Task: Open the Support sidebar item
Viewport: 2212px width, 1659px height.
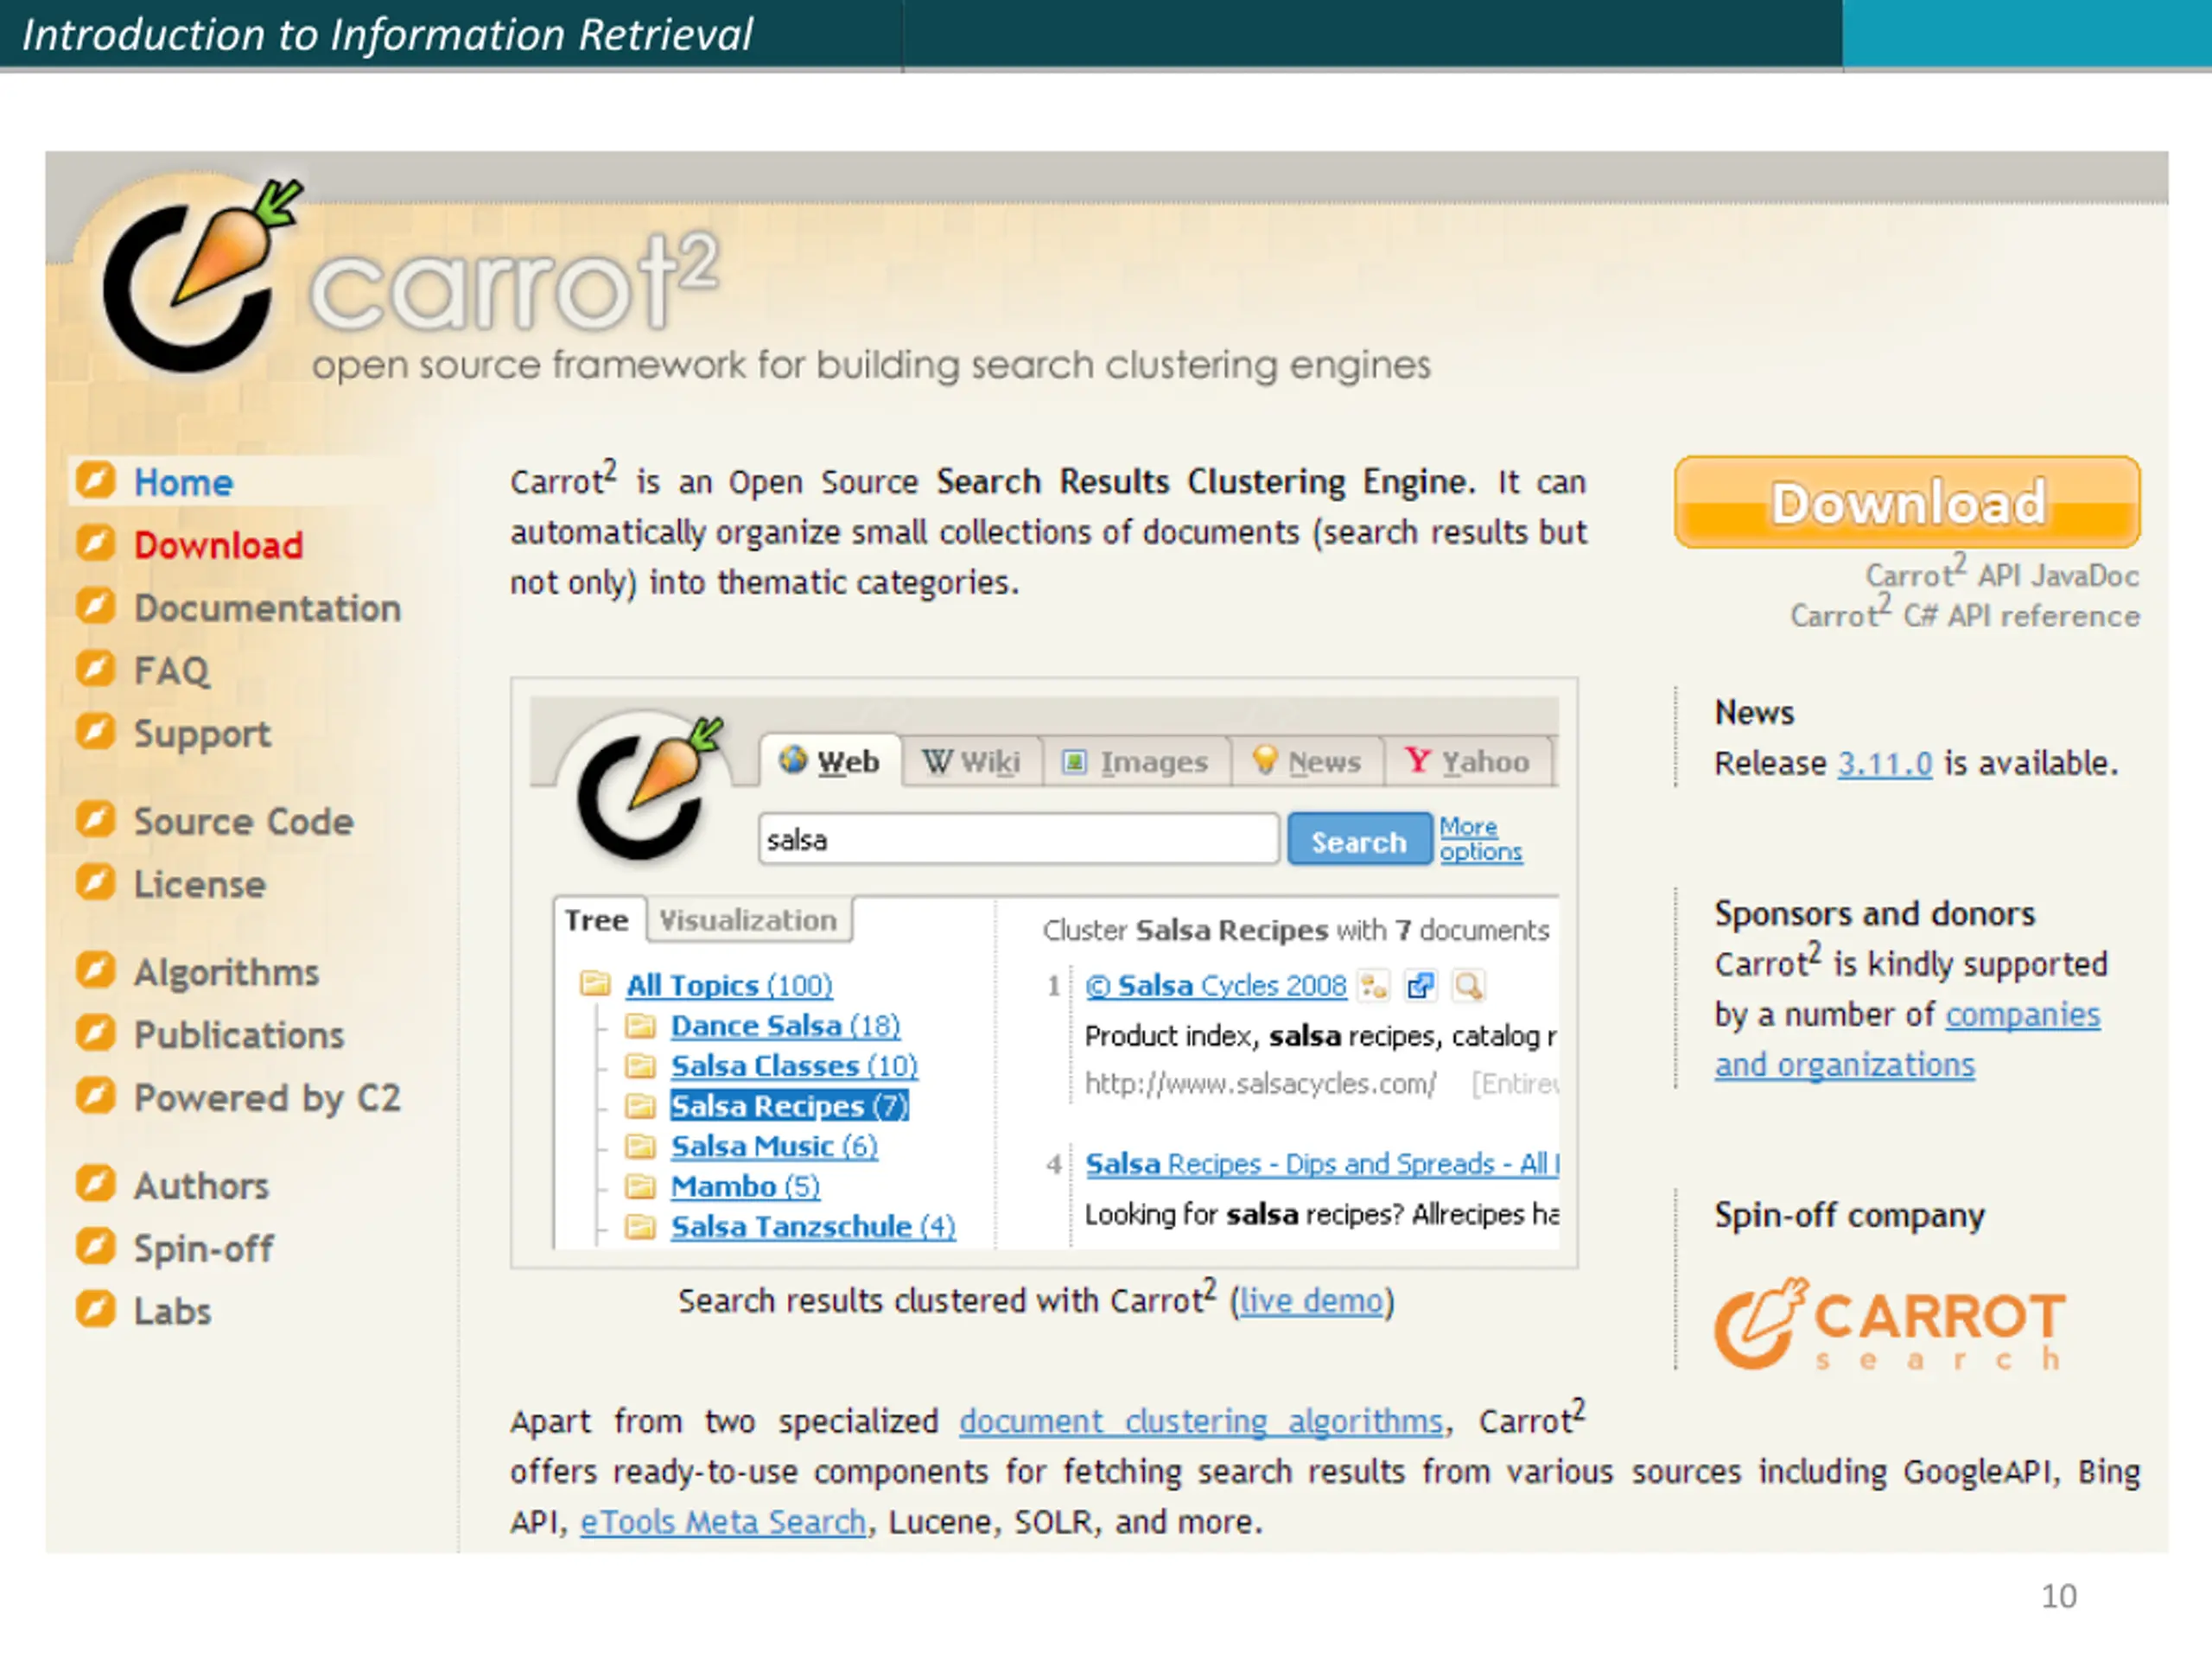Action: click(x=202, y=734)
